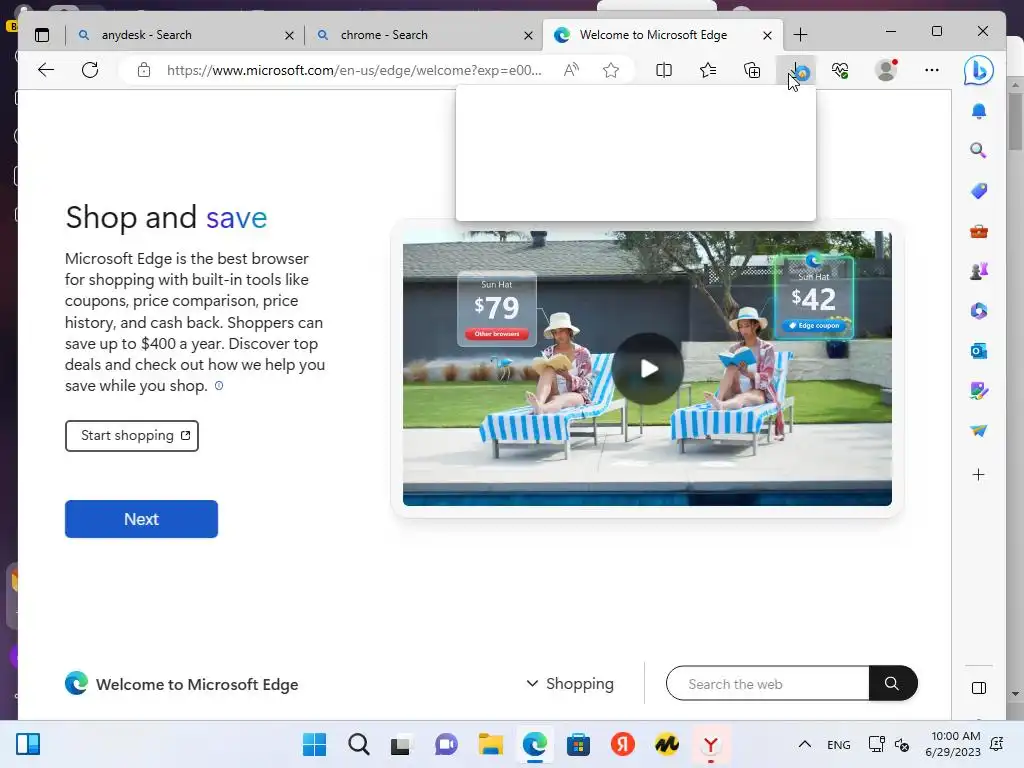Close the Welcome to Microsoft Edge tab

click(767, 35)
